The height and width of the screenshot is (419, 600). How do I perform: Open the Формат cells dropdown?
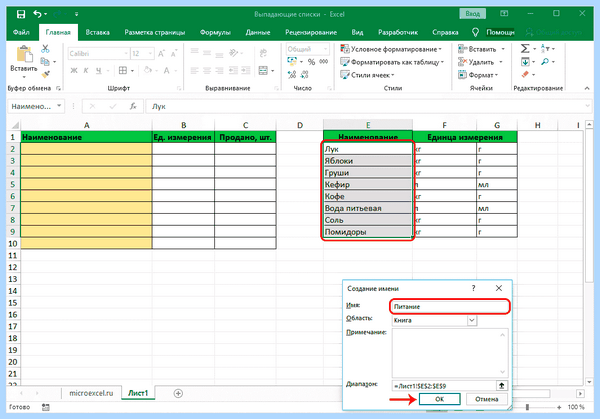(x=478, y=75)
